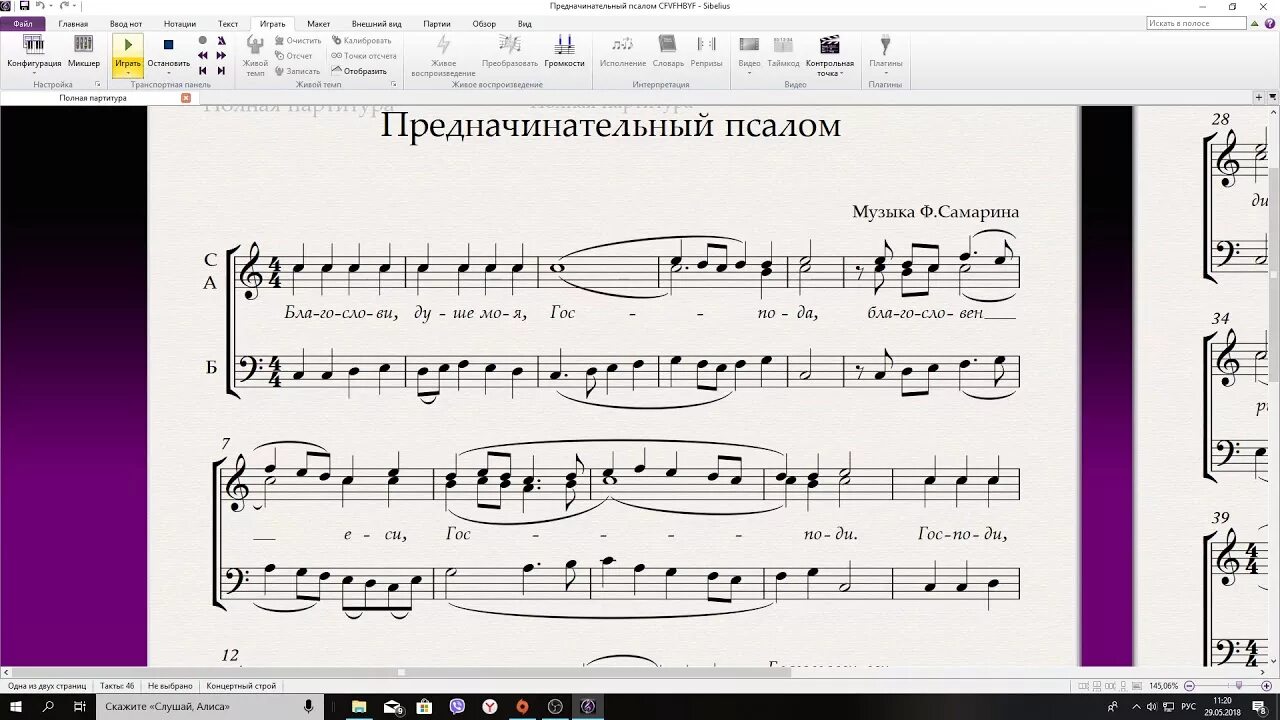Switch to the Главная ribbon tab

tap(73, 23)
